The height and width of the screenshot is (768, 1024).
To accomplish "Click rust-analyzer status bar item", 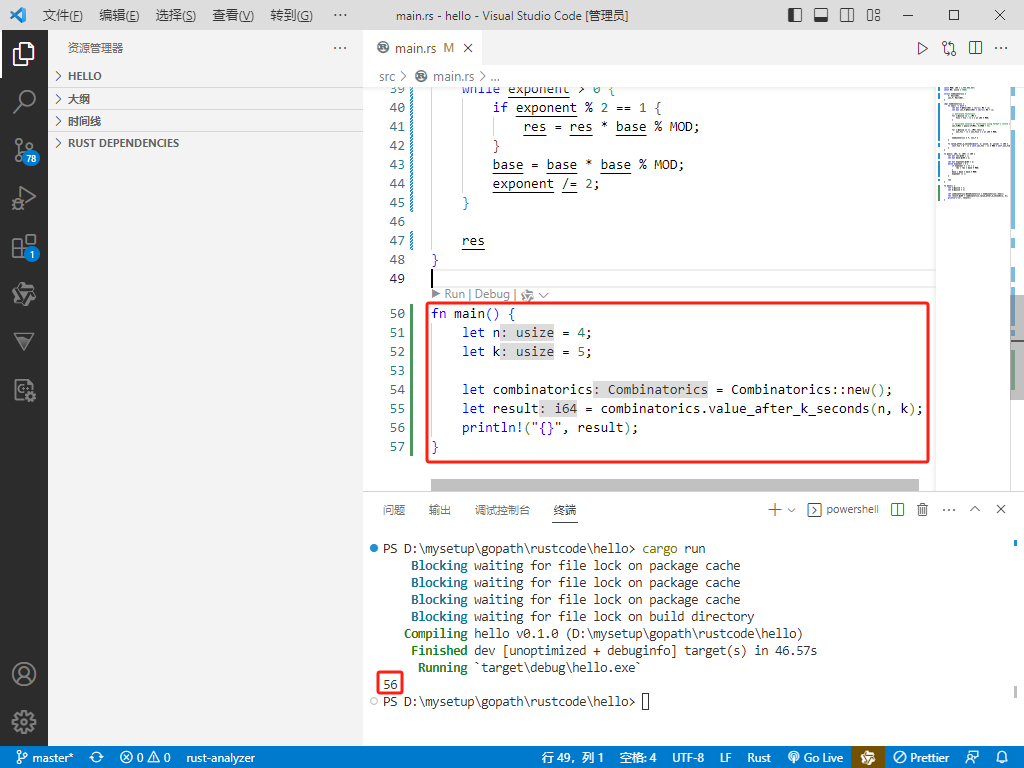I will pos(221,758).
